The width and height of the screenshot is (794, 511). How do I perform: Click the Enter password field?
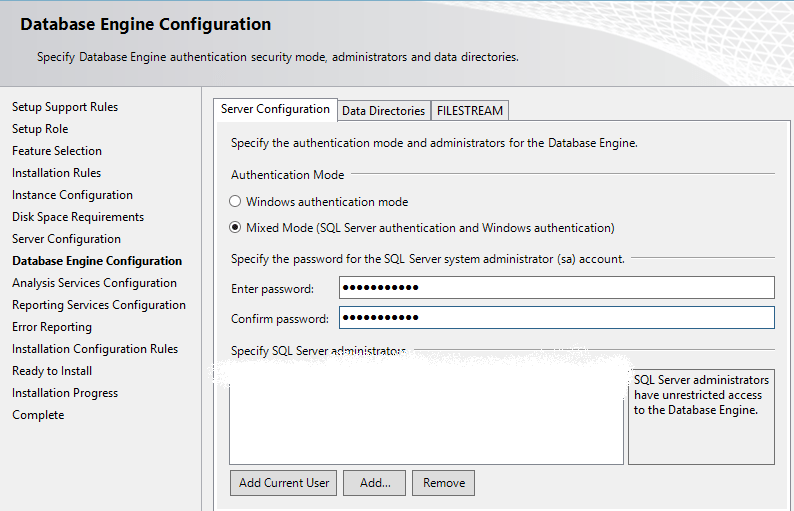tap(556, 288)
